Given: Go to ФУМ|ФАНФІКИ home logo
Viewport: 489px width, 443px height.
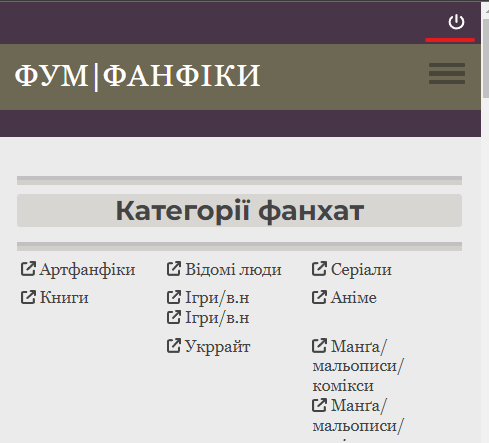Looking at the screenshot, I should coord(137,76).
